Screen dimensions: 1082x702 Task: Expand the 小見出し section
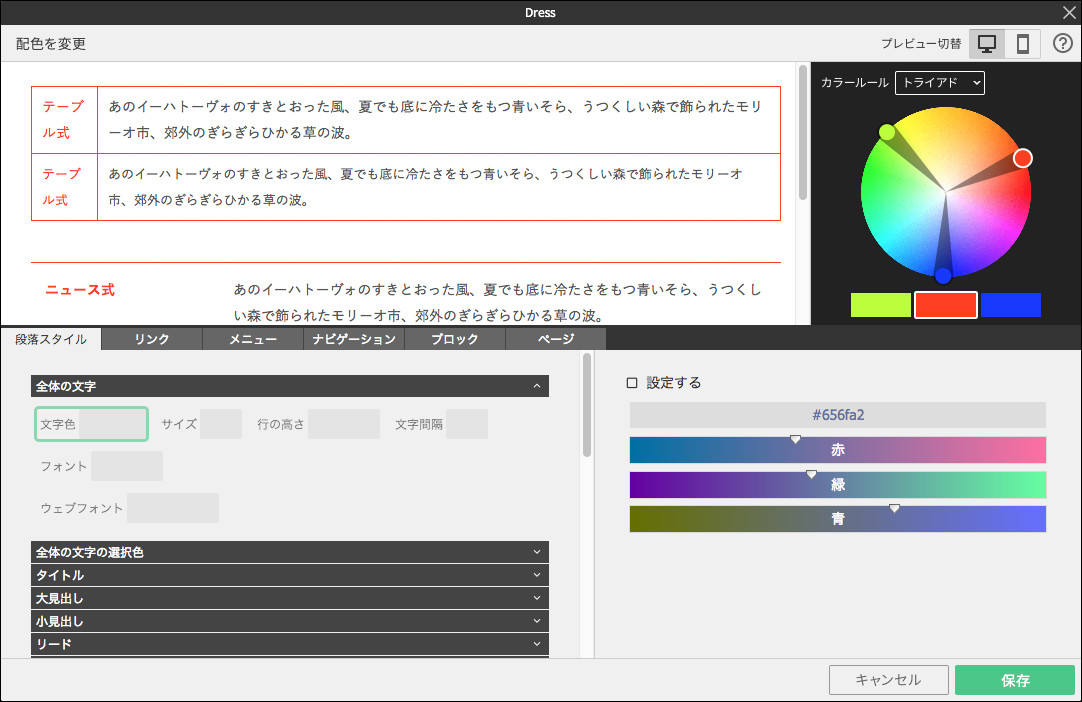(290, 621)
